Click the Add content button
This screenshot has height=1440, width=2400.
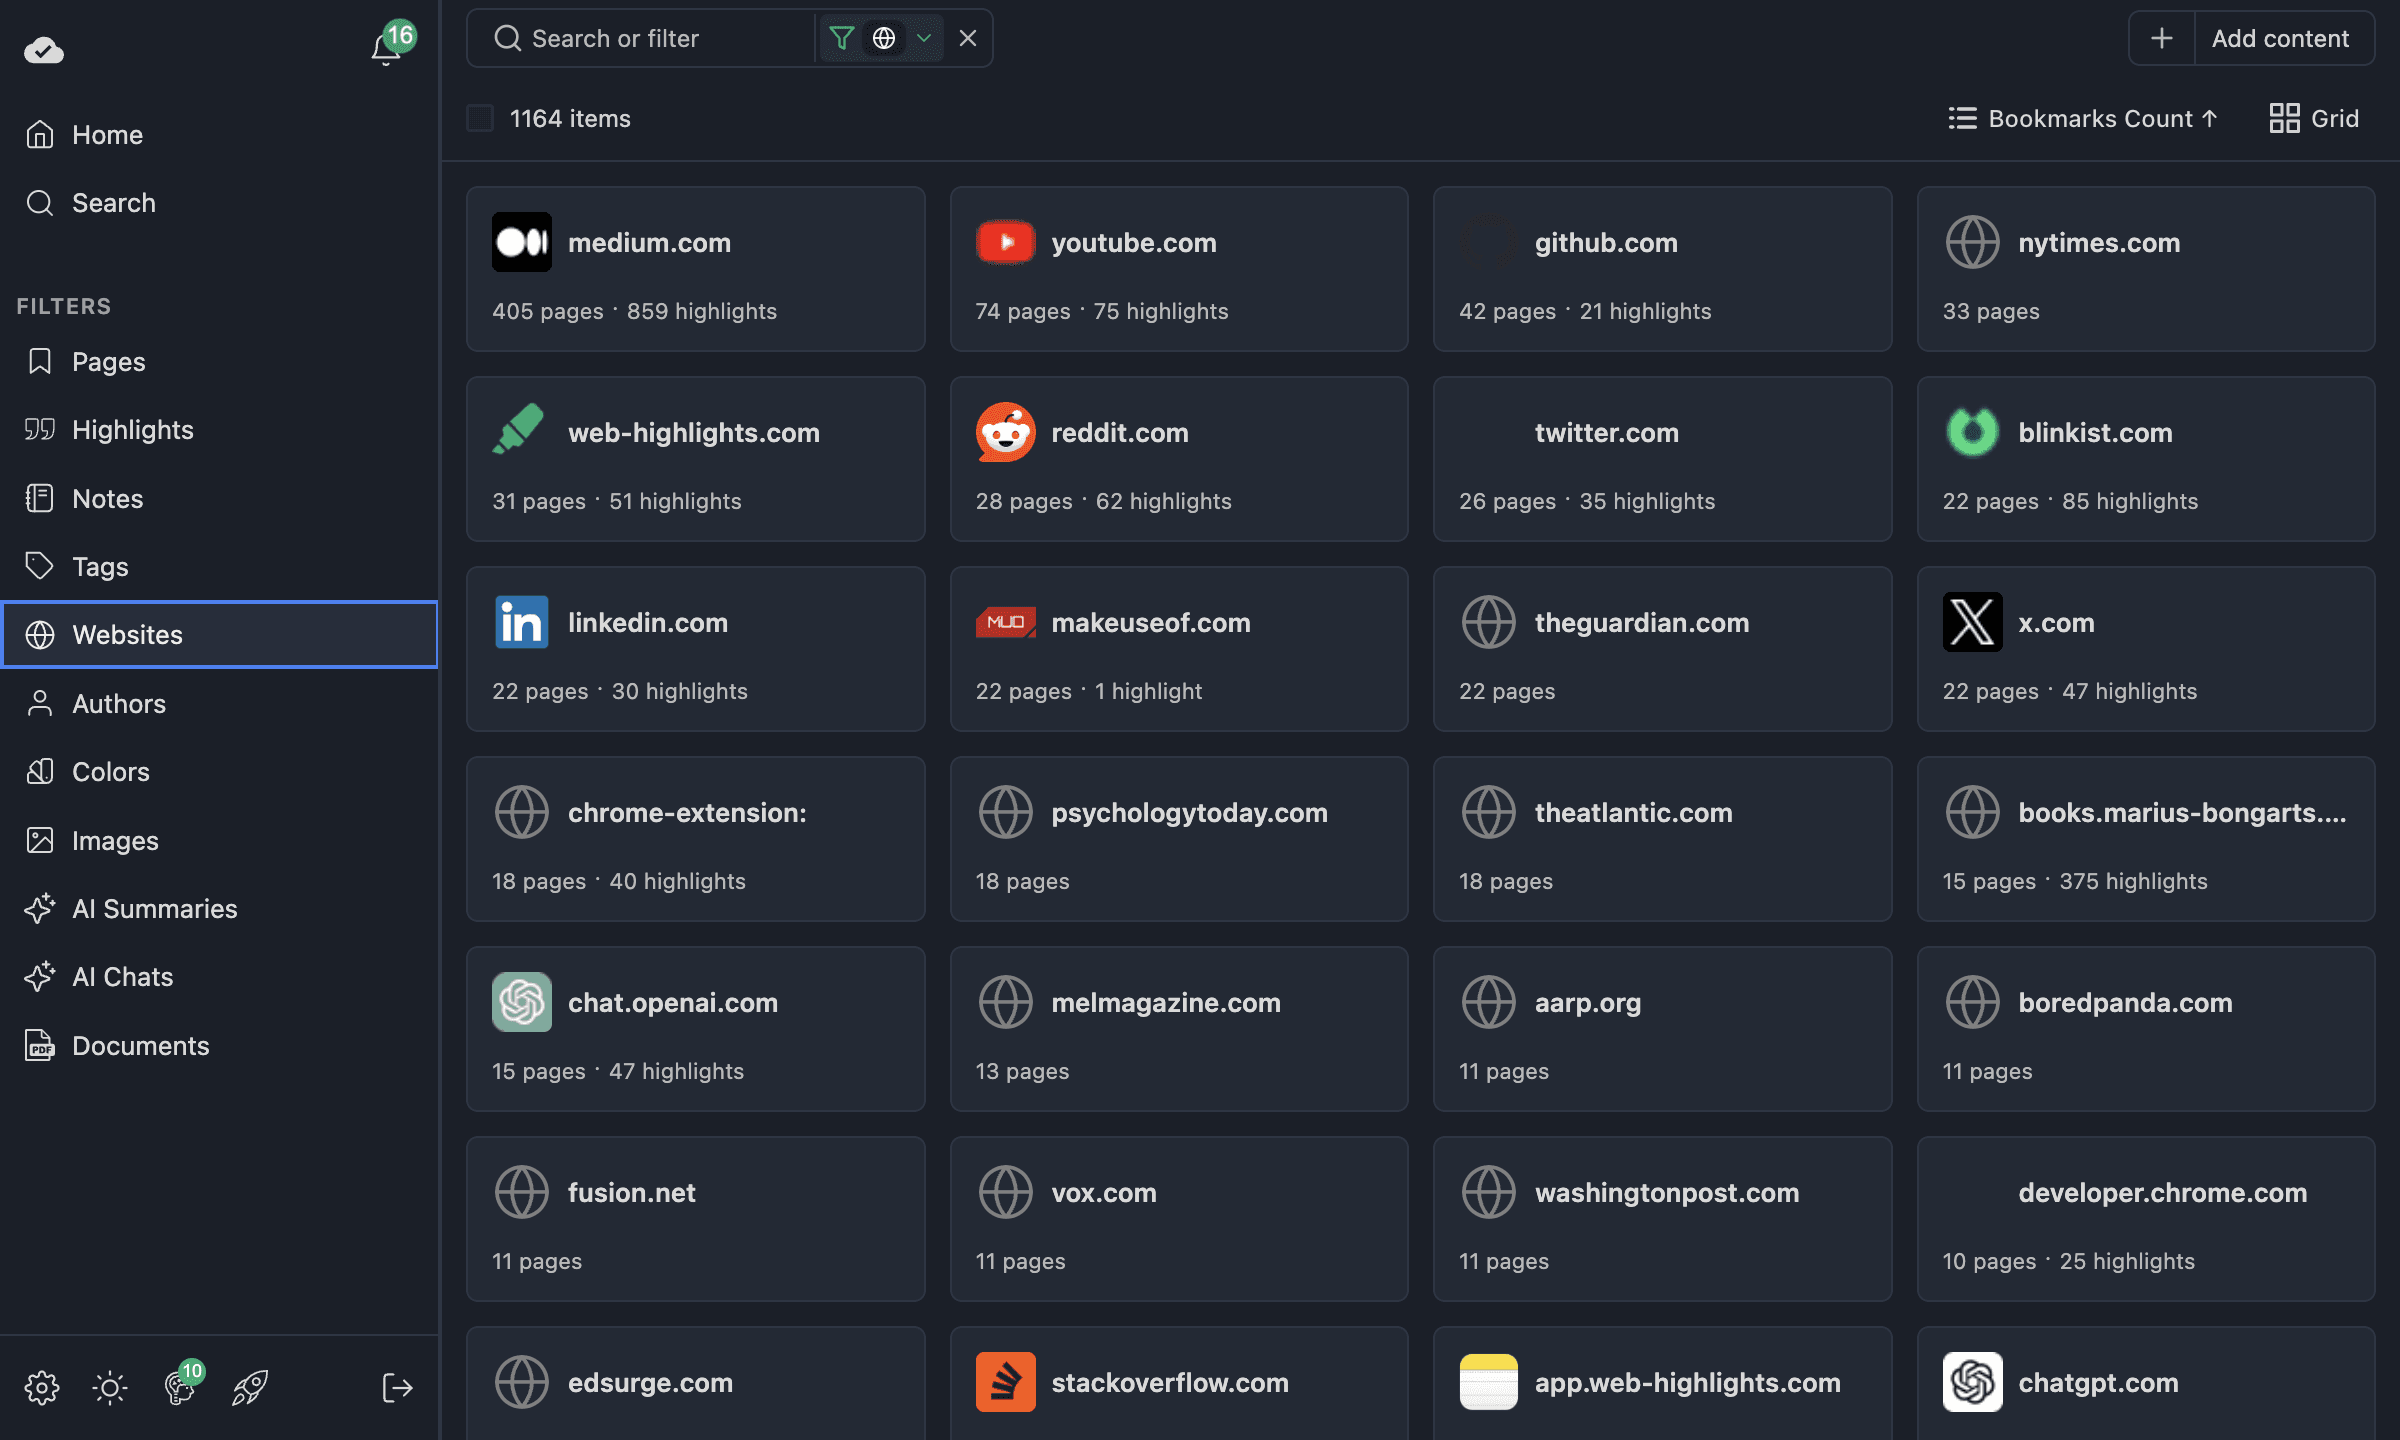(x=2283, y=38)
